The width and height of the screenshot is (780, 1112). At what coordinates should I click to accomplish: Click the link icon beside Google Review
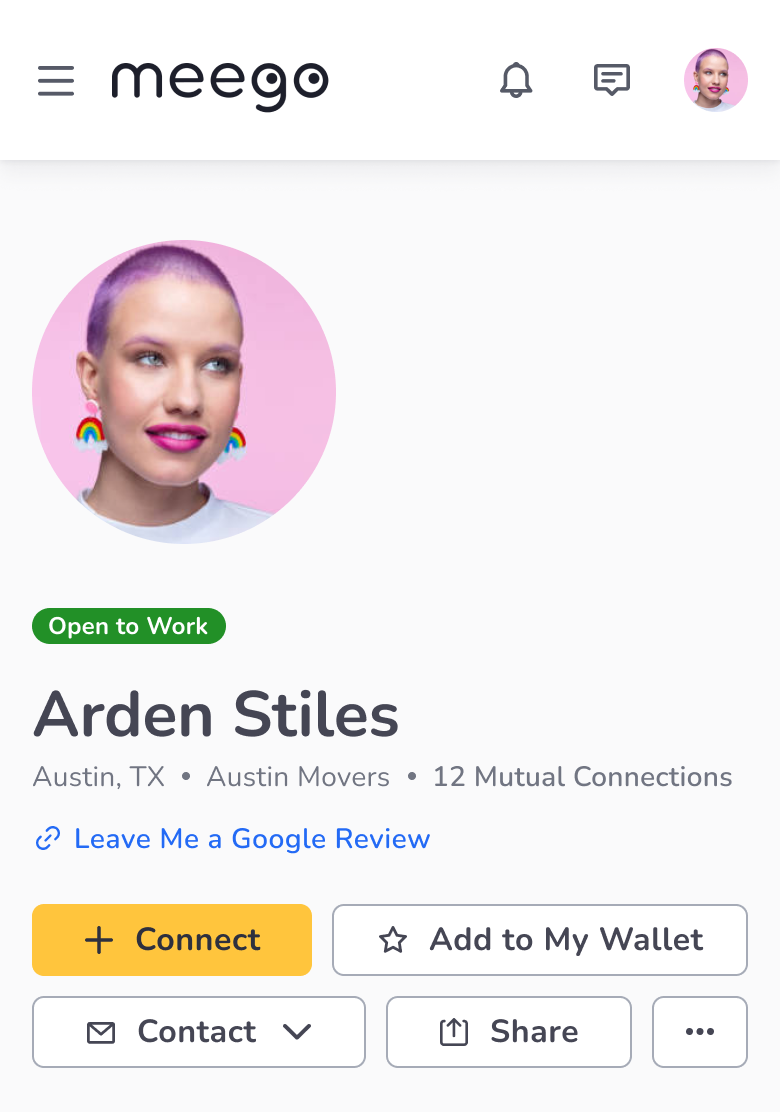[x=48, y=839]
